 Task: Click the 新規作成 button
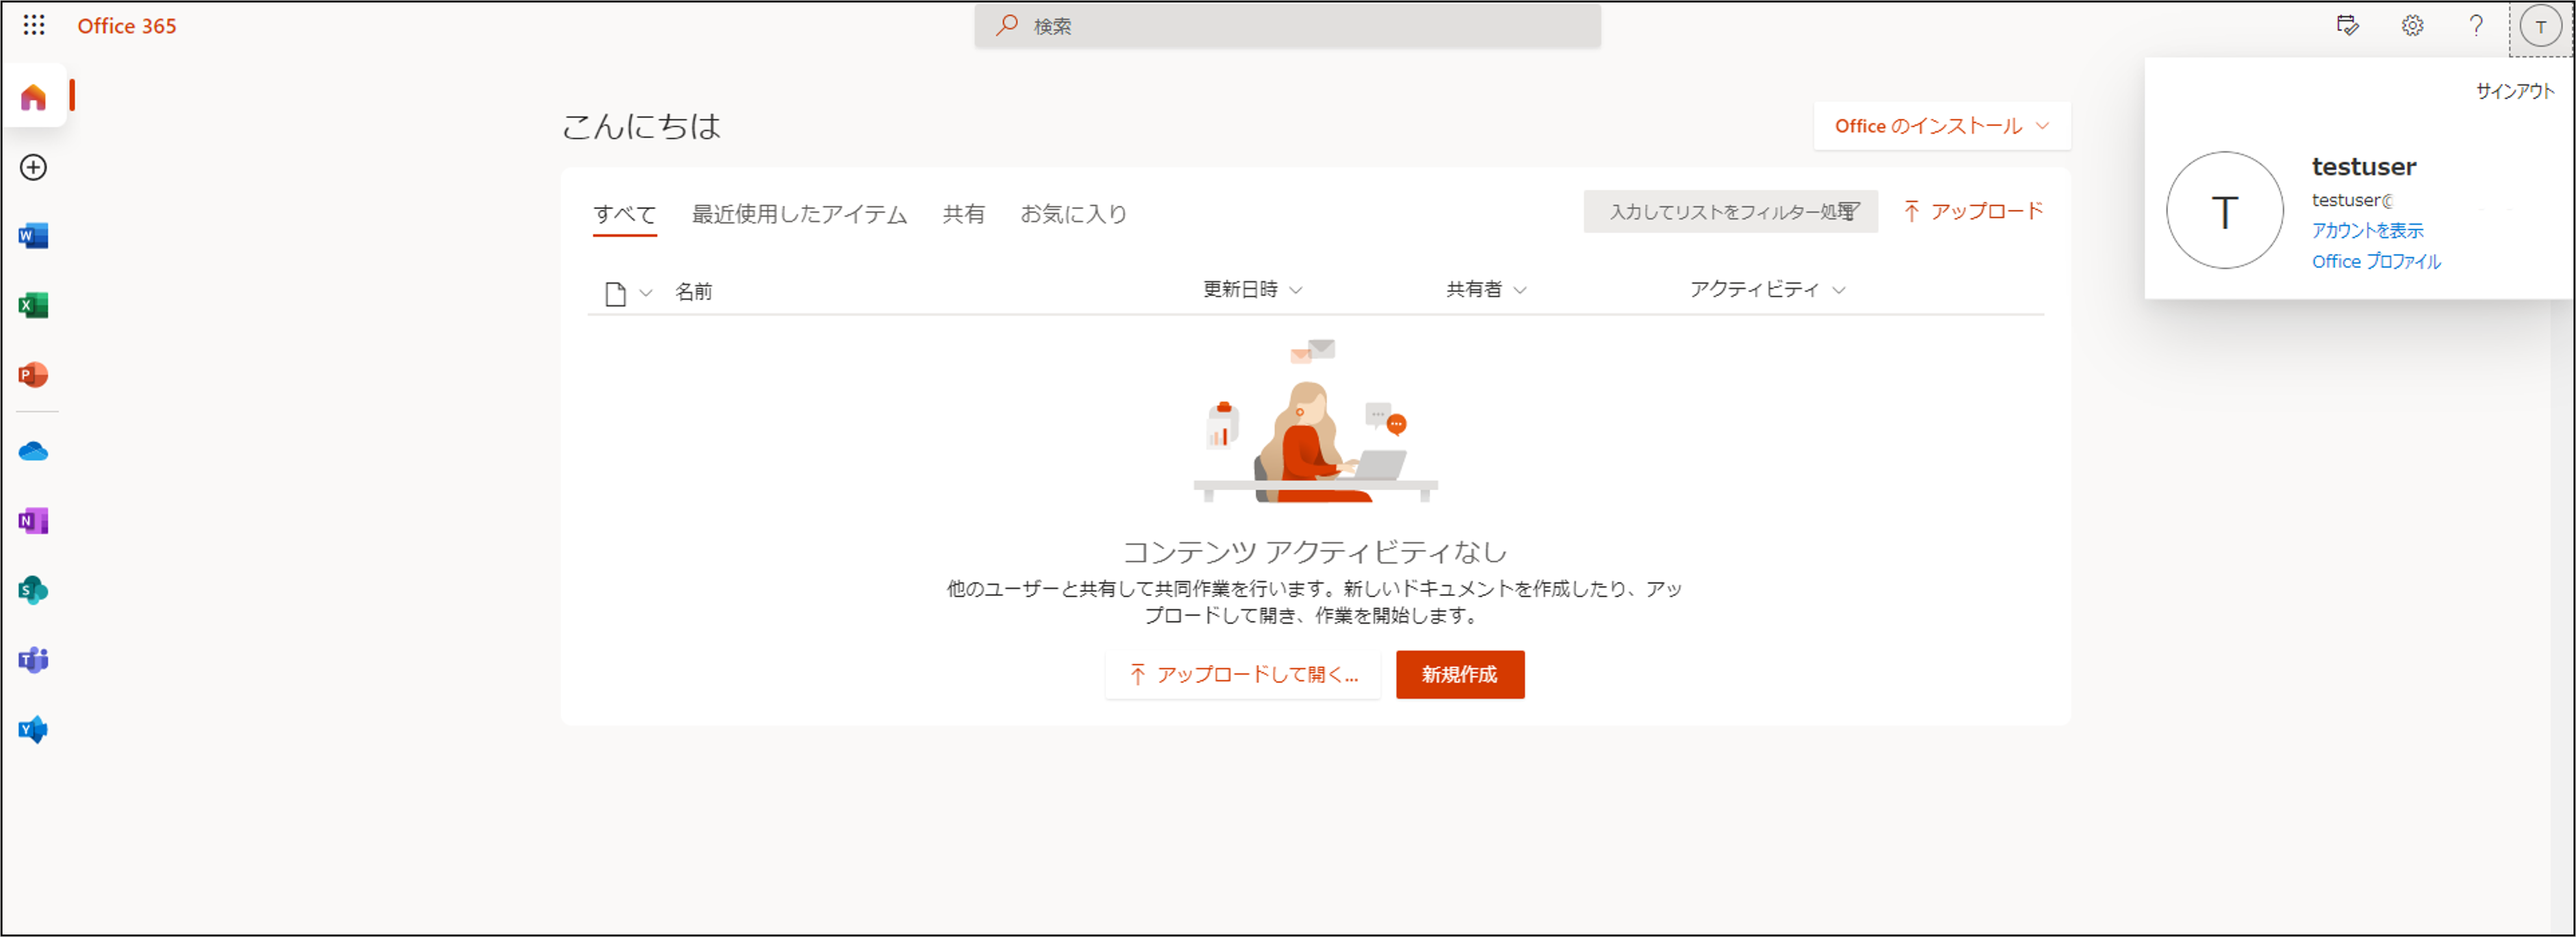(x=1459, y=675)
